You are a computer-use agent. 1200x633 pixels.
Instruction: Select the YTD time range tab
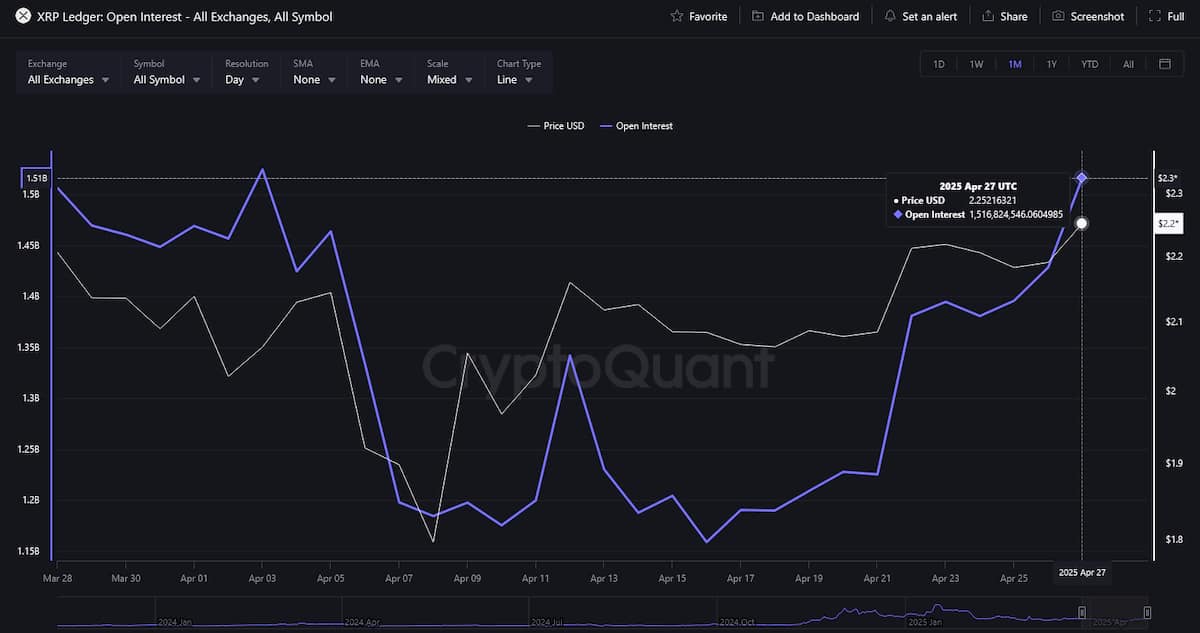point(1089,63)
